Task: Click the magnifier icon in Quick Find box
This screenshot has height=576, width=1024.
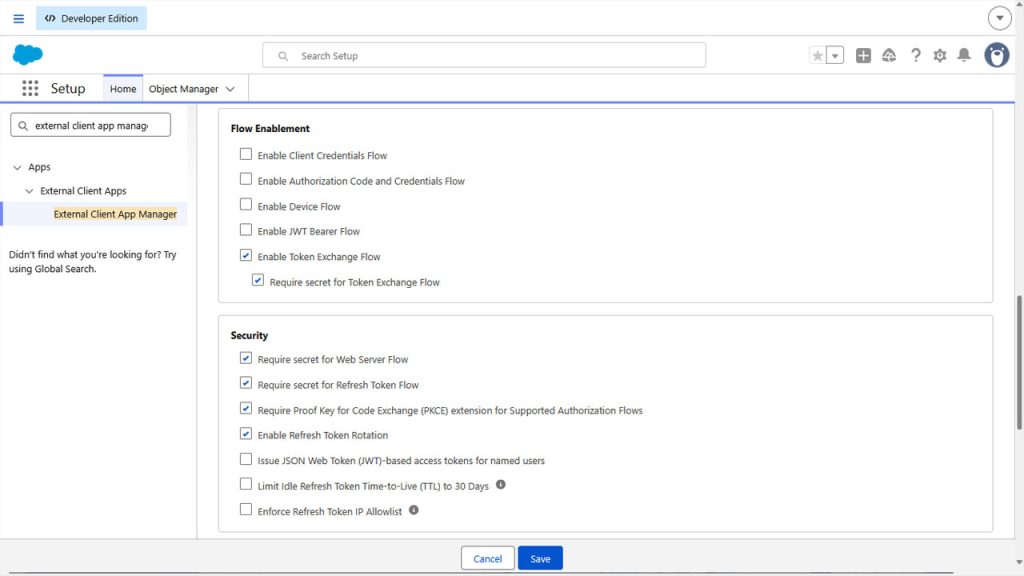Action: [x=23, y=125]
